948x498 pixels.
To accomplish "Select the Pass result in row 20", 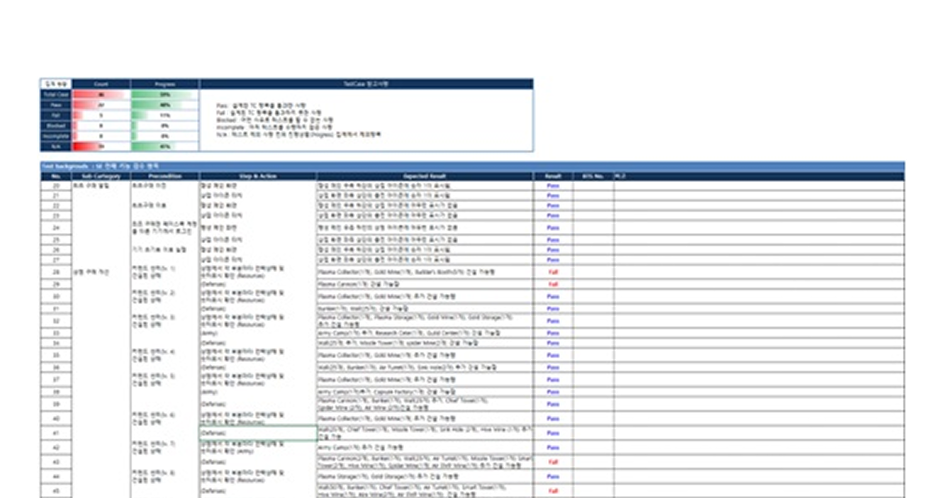I will 553,185.
